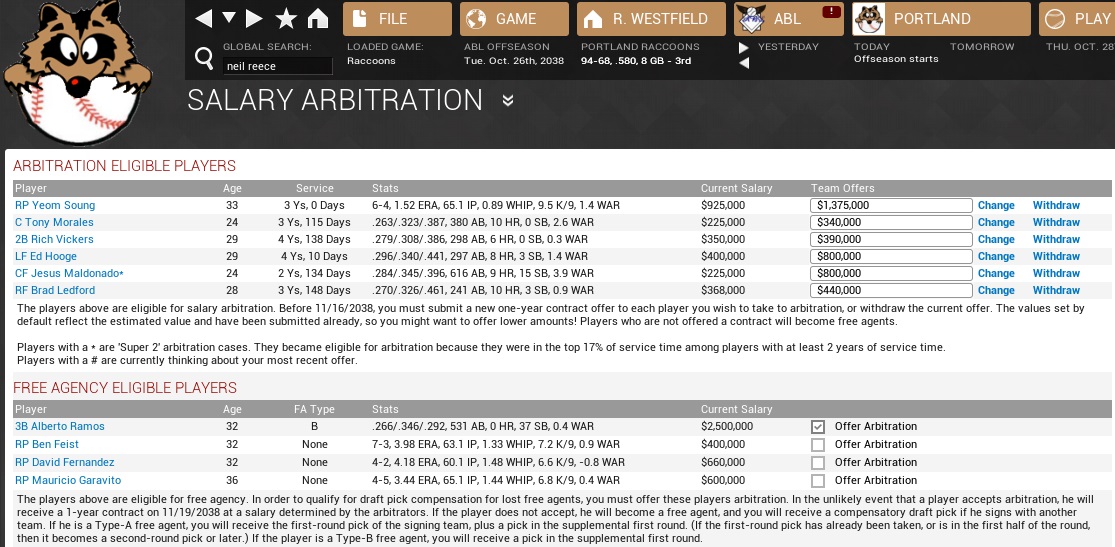The height and width of the screenshot is (547, 1115).
Task: Withdraw the offer to Tony Morales
Action: [1056, 222]
